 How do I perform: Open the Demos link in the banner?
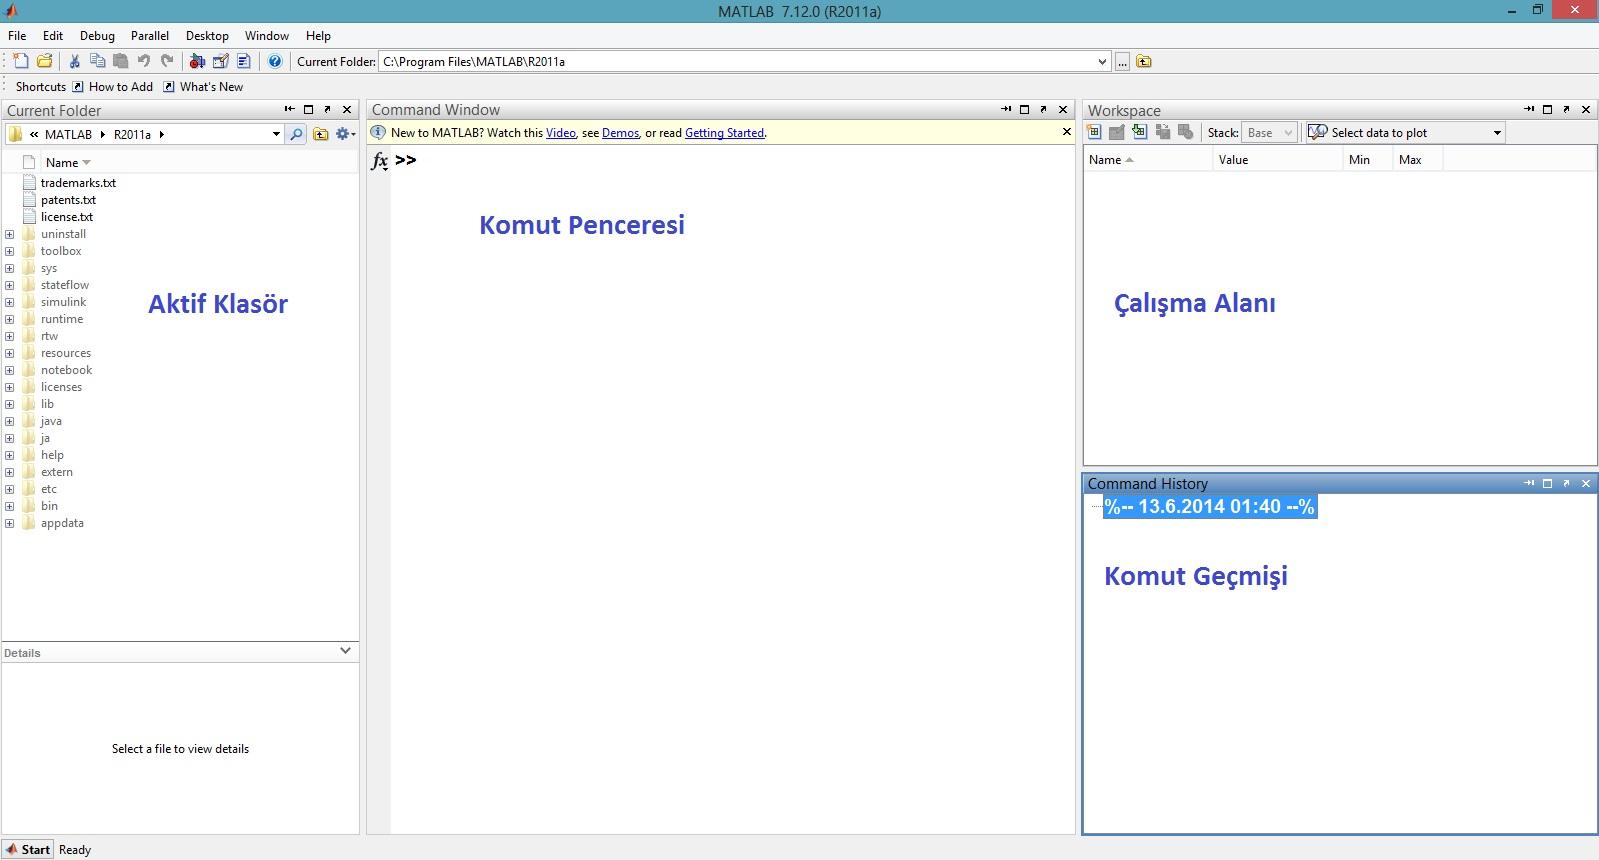[x=620, y=133]
